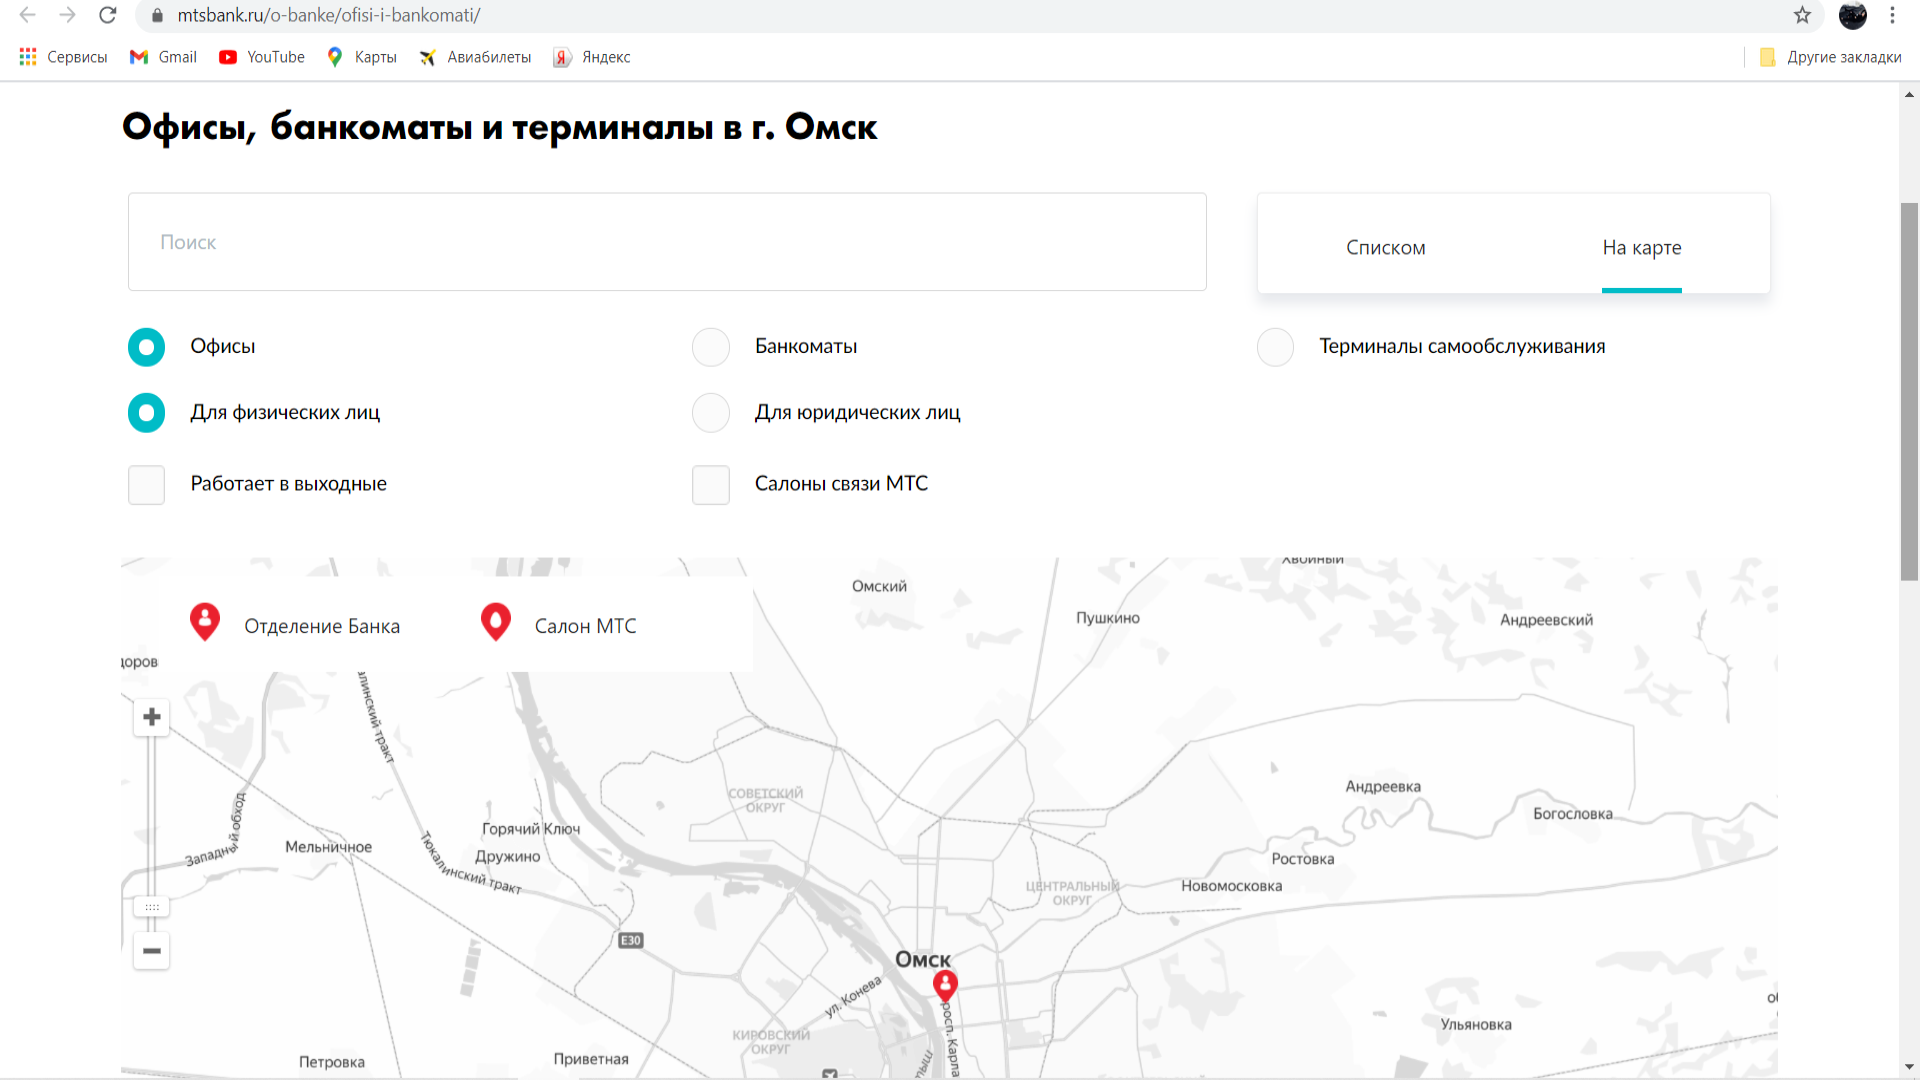Click the browser back arrow

tap(27, 15)
